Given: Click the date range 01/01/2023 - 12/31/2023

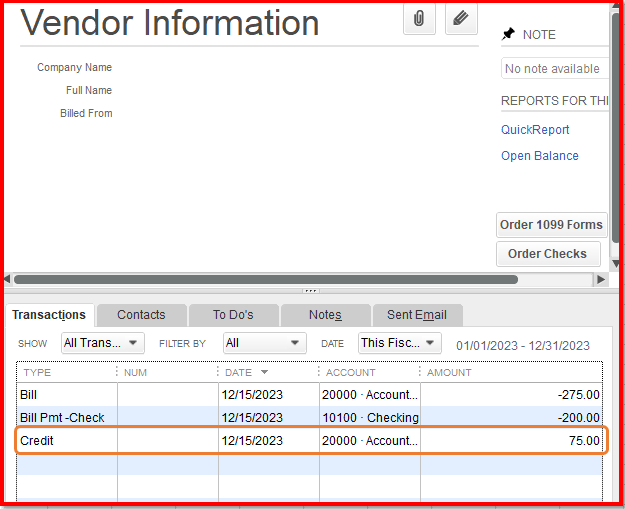Looking at the screenshot, I should coord(523,345).
